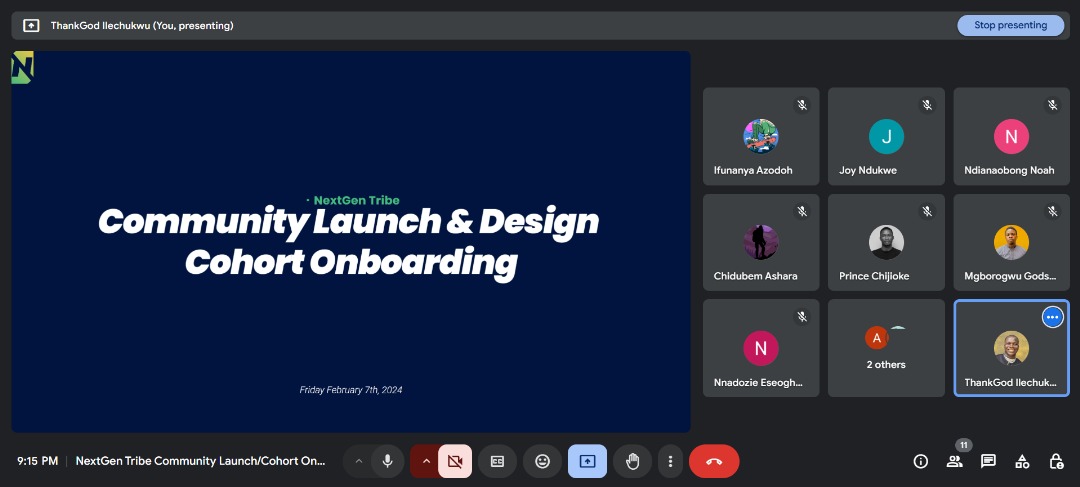Image resolution: width=1080 pixels, height=487 pixels.
Task: Click muted mic icon on Joy Ndukwe tile
Action: click(x=928, y=105)
